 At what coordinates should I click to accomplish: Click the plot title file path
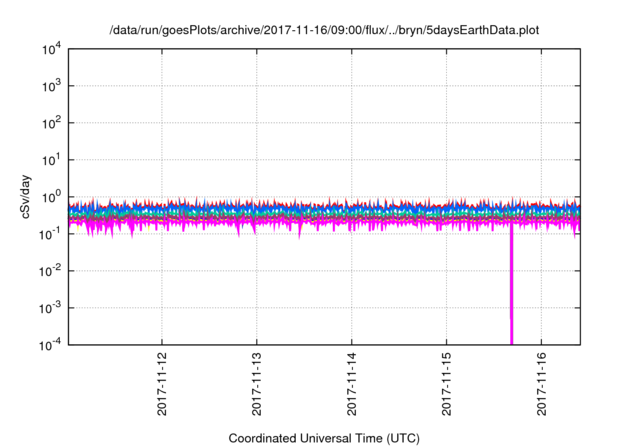[x=324, y=30]
